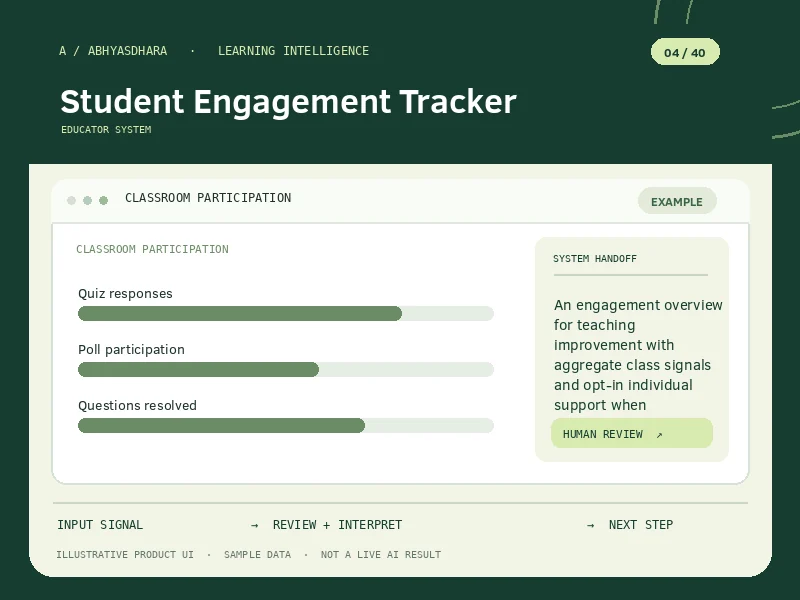This screenshot has height=600, width=800.
Task: Click the arrow icon in HUMAN REVIEW
Action: pyautogui.click(x=659, y=435)
